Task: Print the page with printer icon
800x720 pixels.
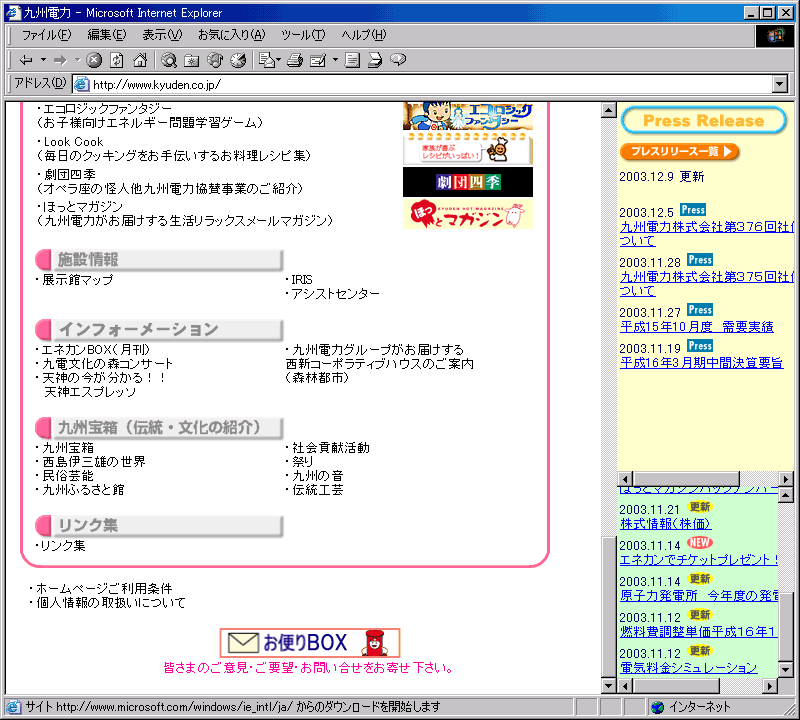Action: point(295,60)
